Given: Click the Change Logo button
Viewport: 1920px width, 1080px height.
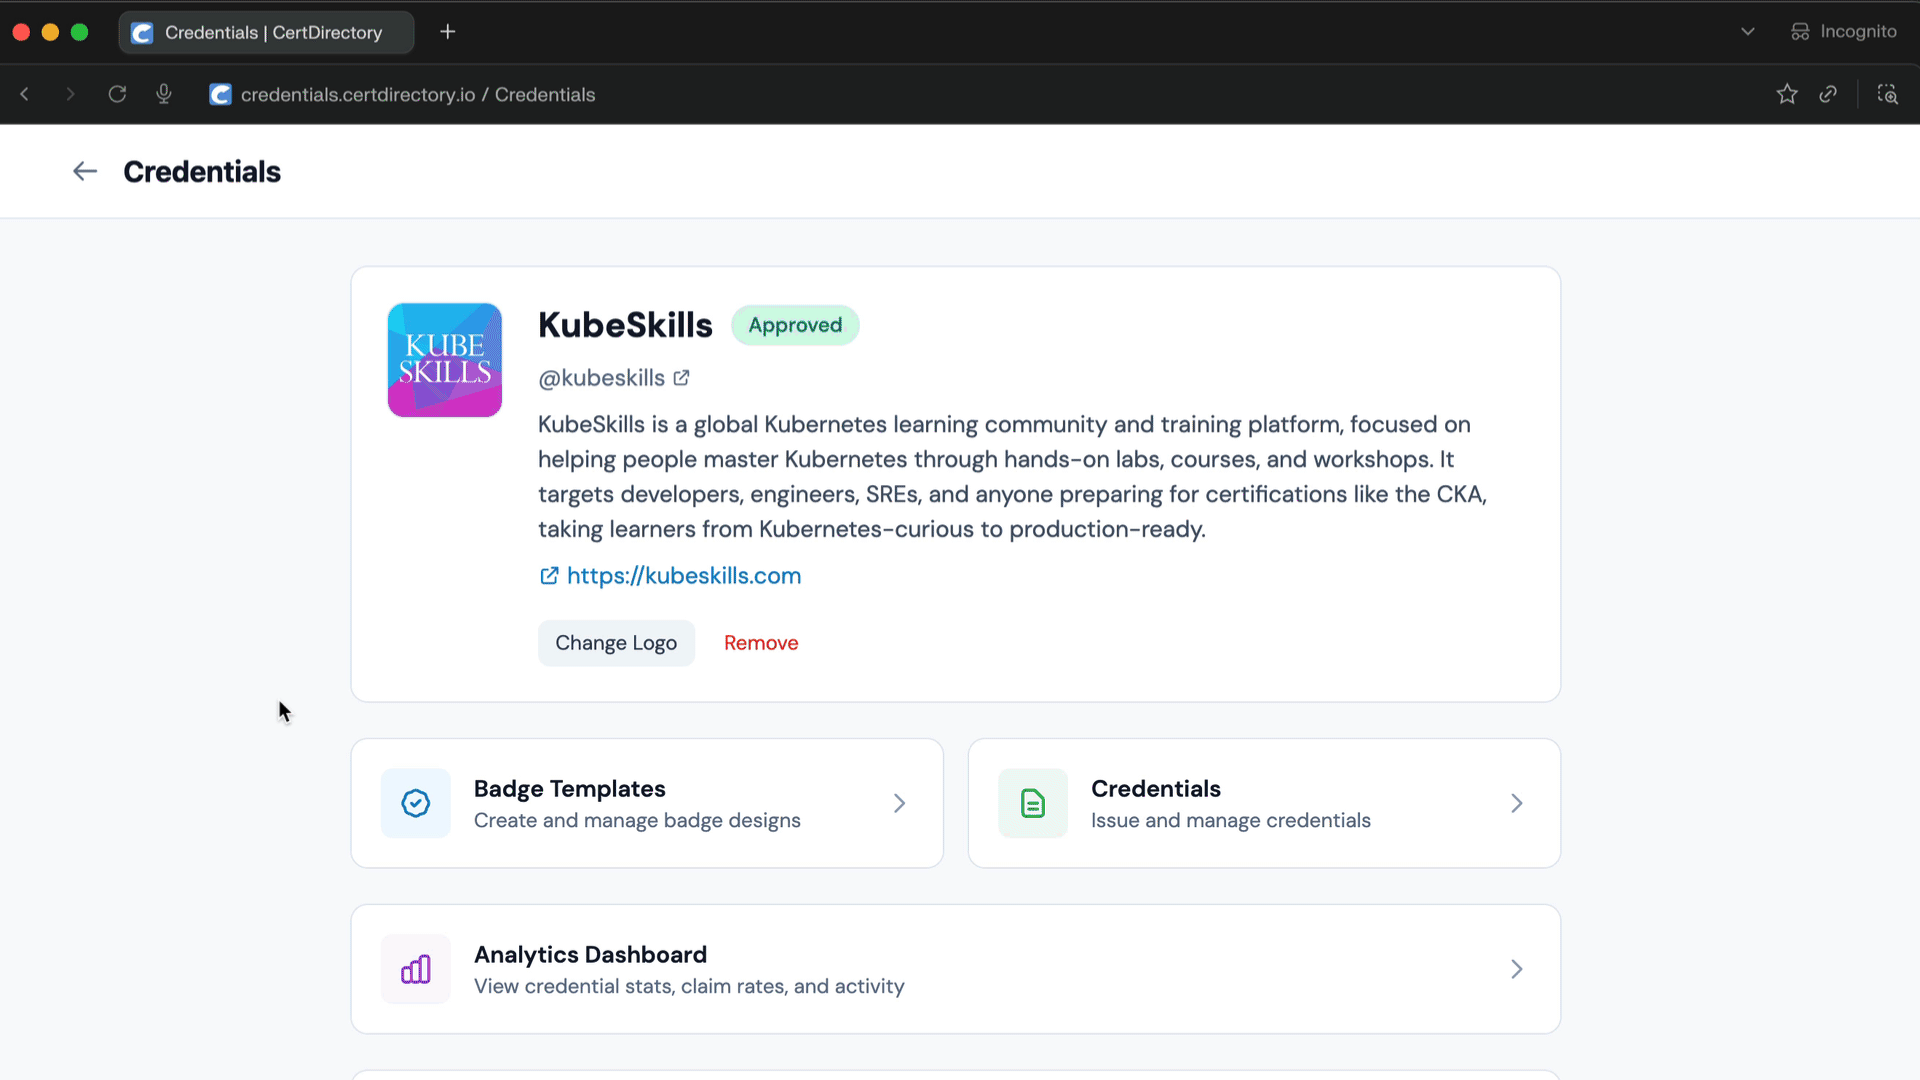Looking at the screenshot, I should click(616, 643).
